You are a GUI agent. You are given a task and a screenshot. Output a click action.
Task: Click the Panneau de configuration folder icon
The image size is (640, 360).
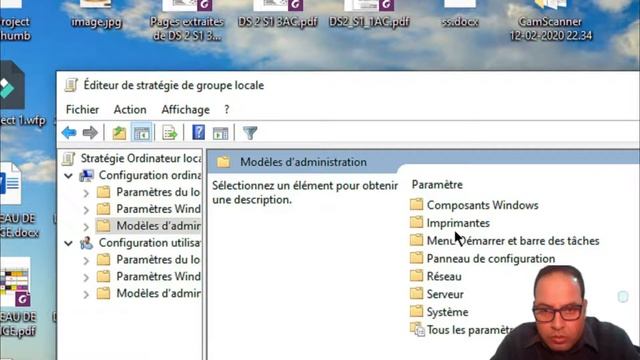coord(416,258)
